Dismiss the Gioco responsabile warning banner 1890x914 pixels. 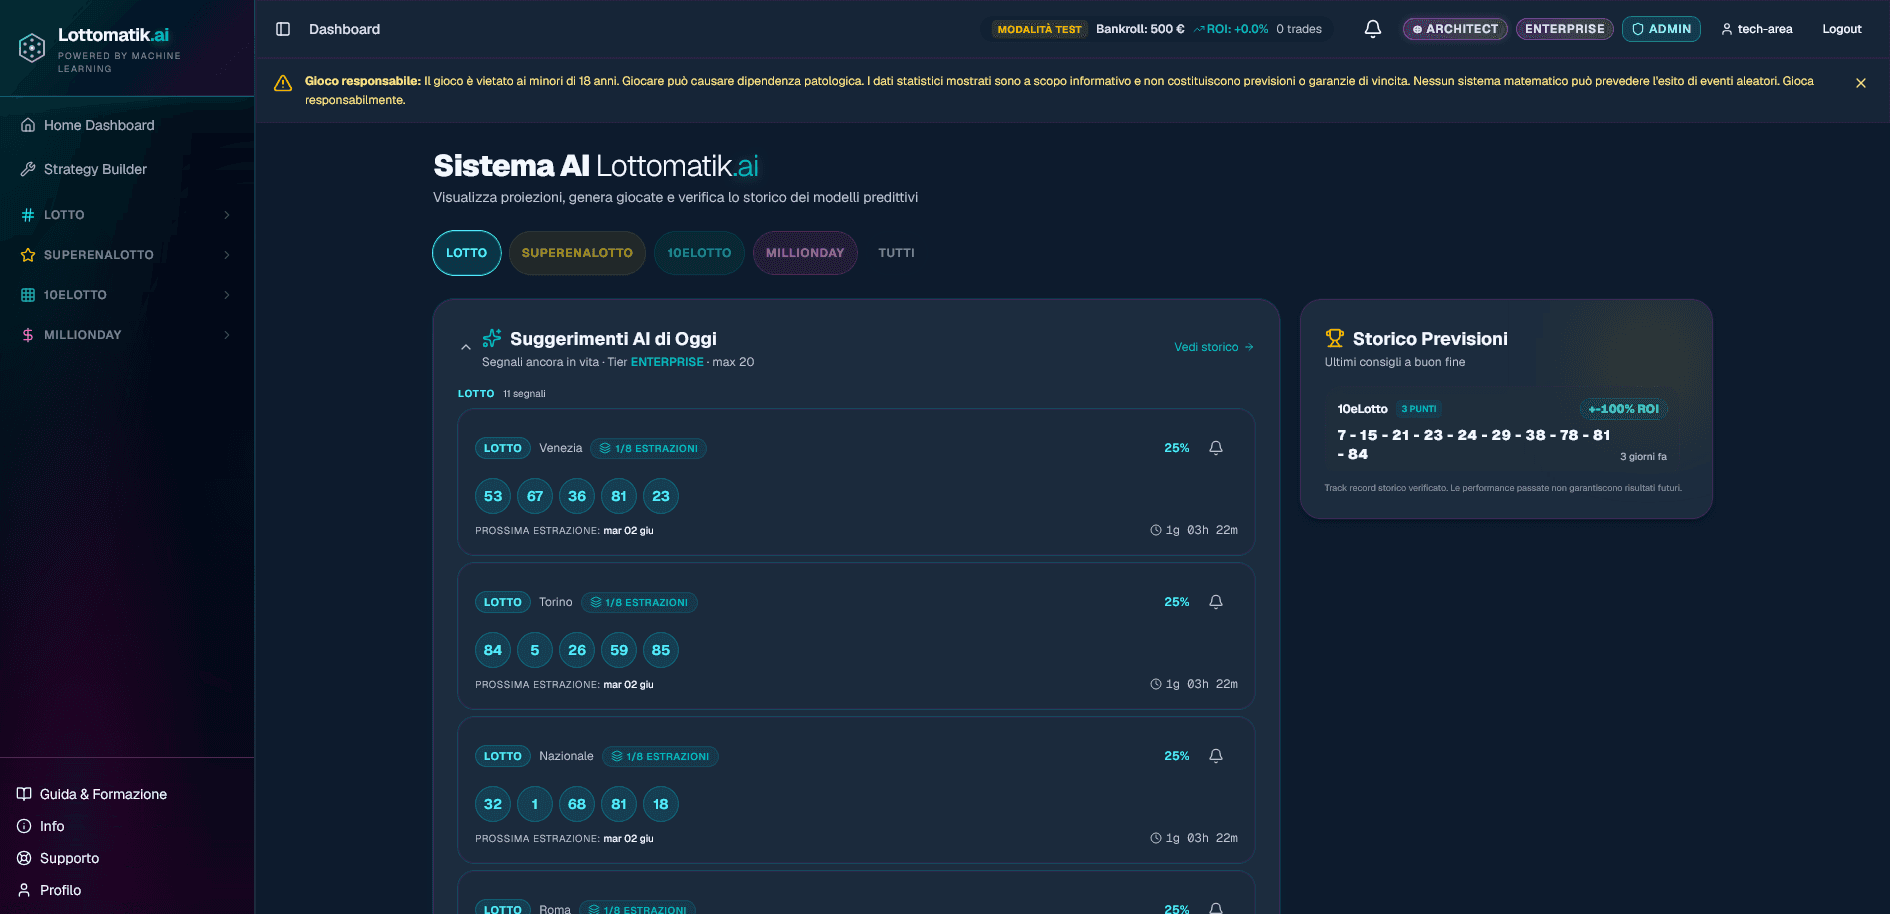tap(1861, 83)
